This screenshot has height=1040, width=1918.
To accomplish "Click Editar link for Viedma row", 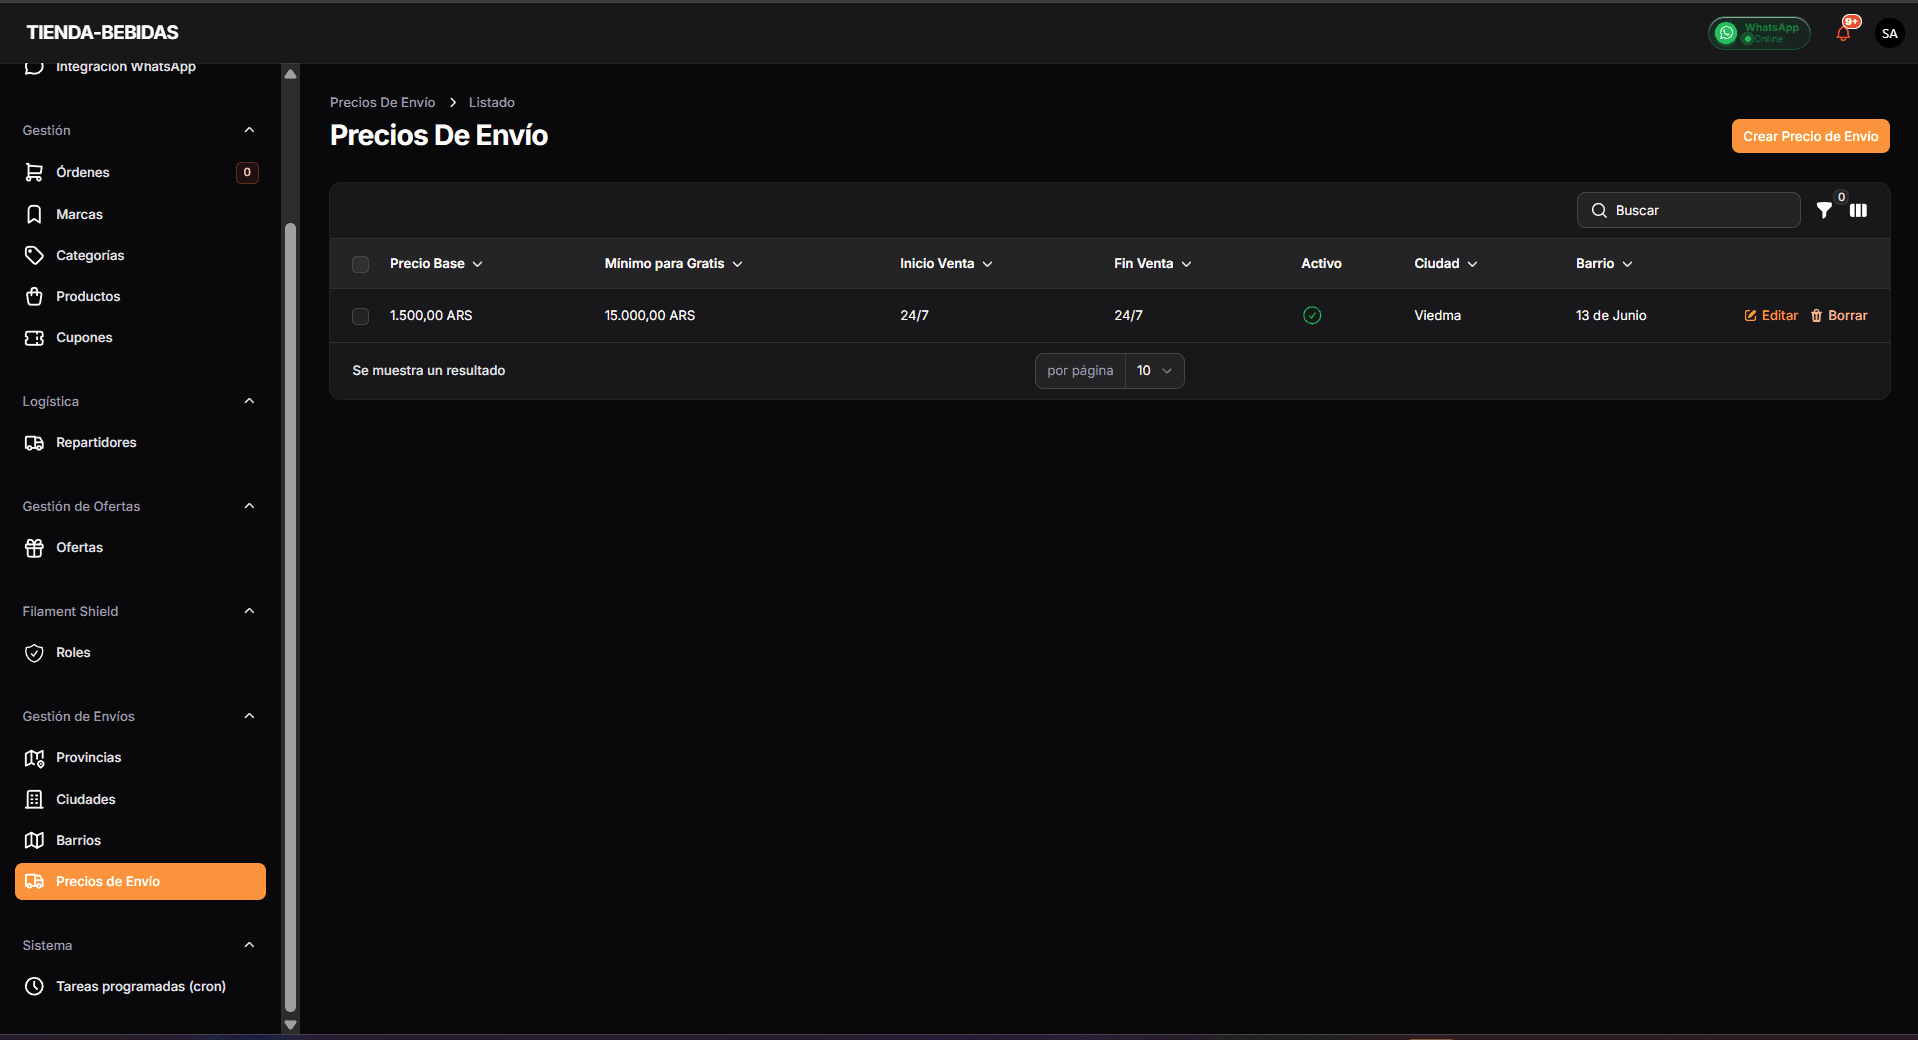I will coord(1771,316).
